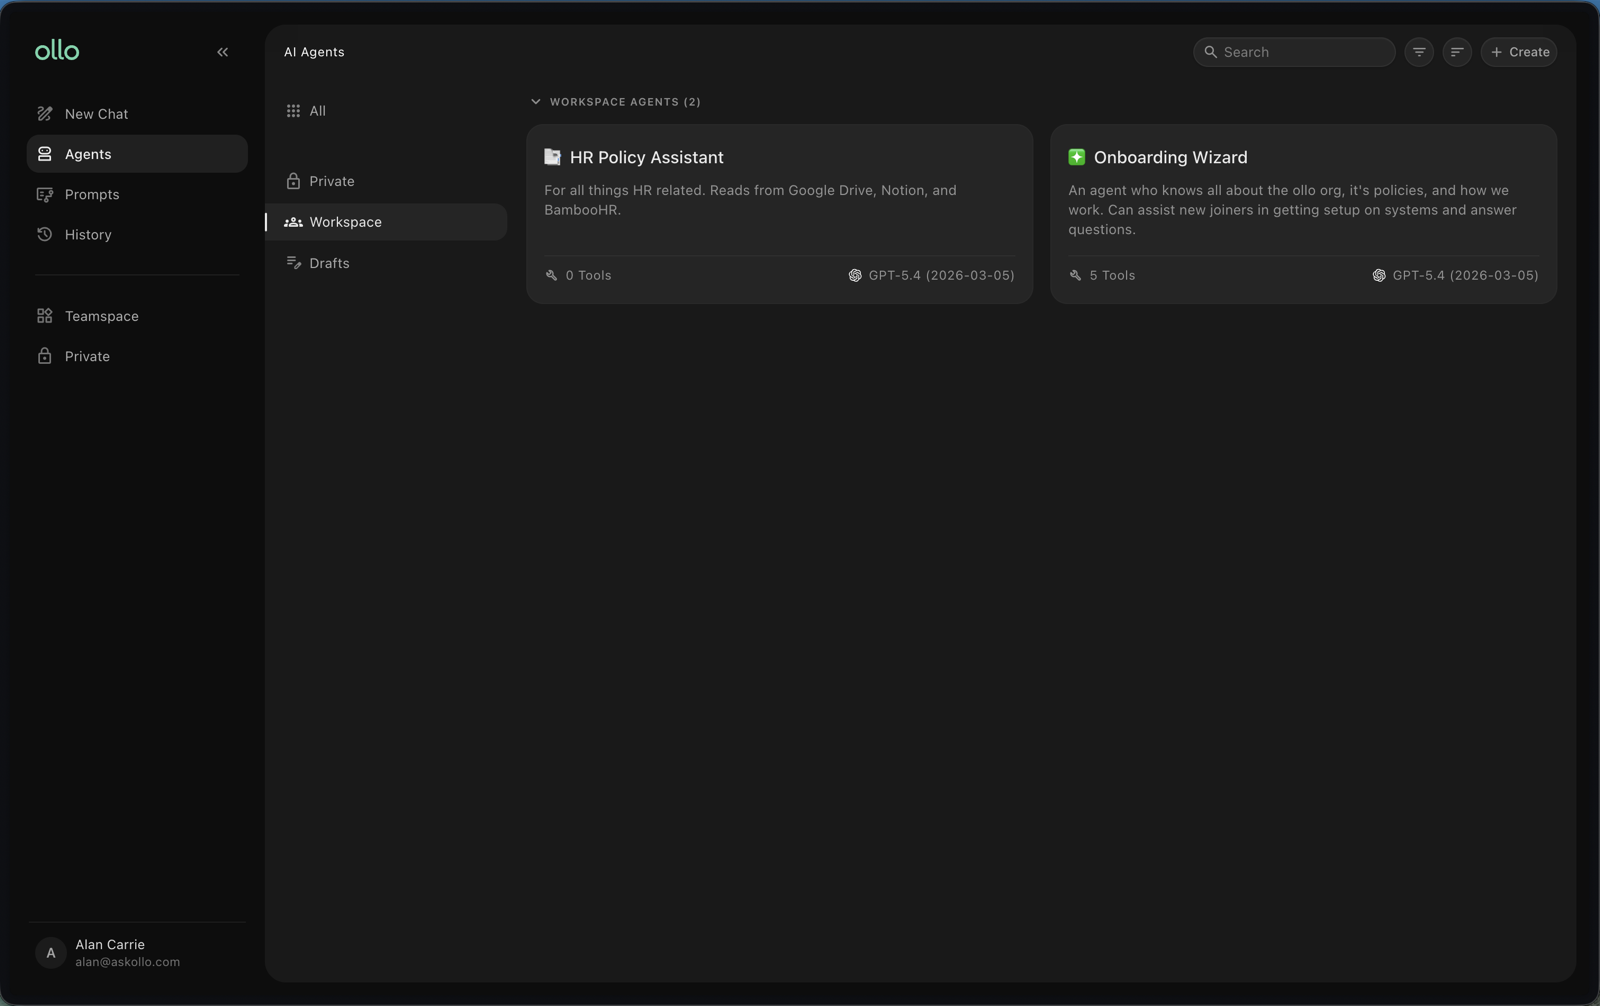Start a New Chat
The height and width of the screenshot is (1006, 1600).
pos(137,114)
